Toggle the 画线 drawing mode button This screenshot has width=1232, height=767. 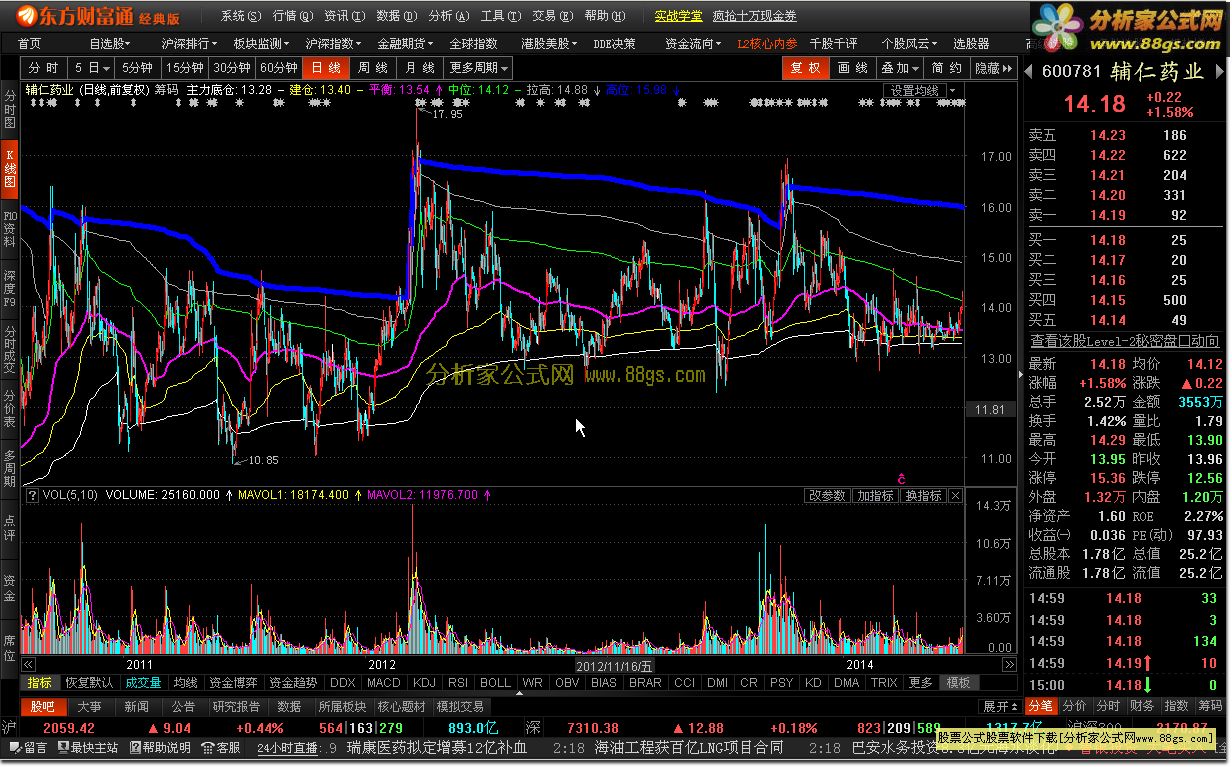click(853, 68)
